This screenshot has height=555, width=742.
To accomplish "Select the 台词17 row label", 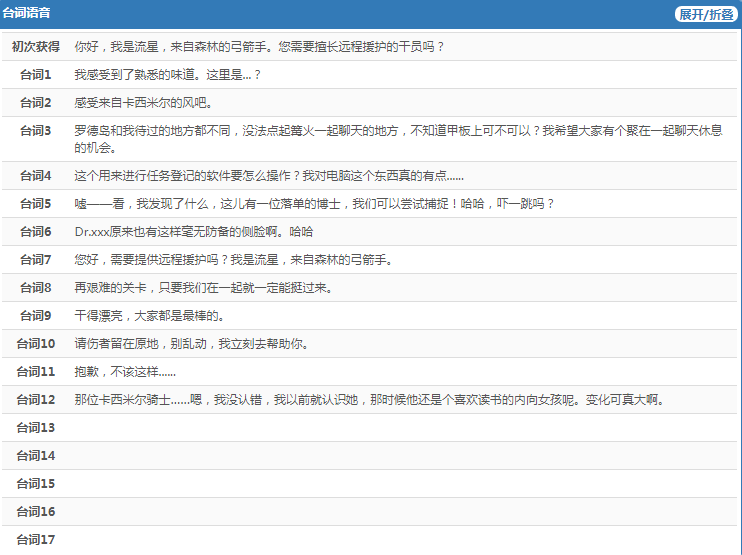I will tap(35, 540).
